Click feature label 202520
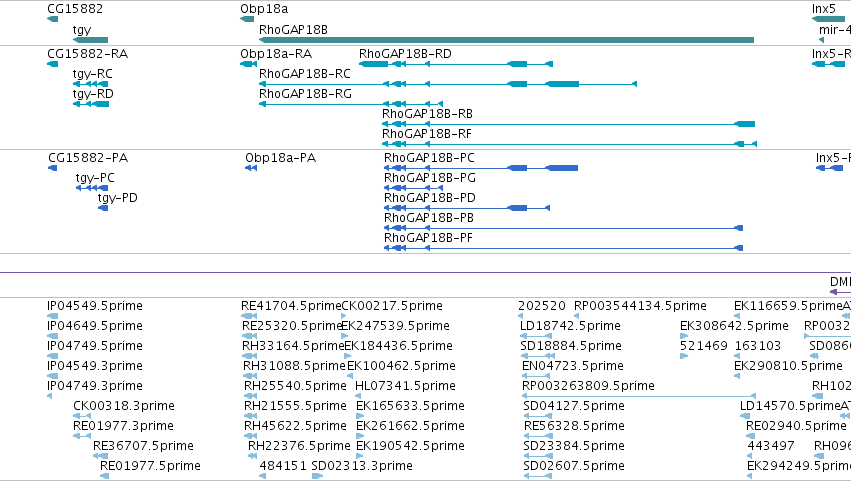Viewport: 851px width, 481px height. click(x=542, y=306)
